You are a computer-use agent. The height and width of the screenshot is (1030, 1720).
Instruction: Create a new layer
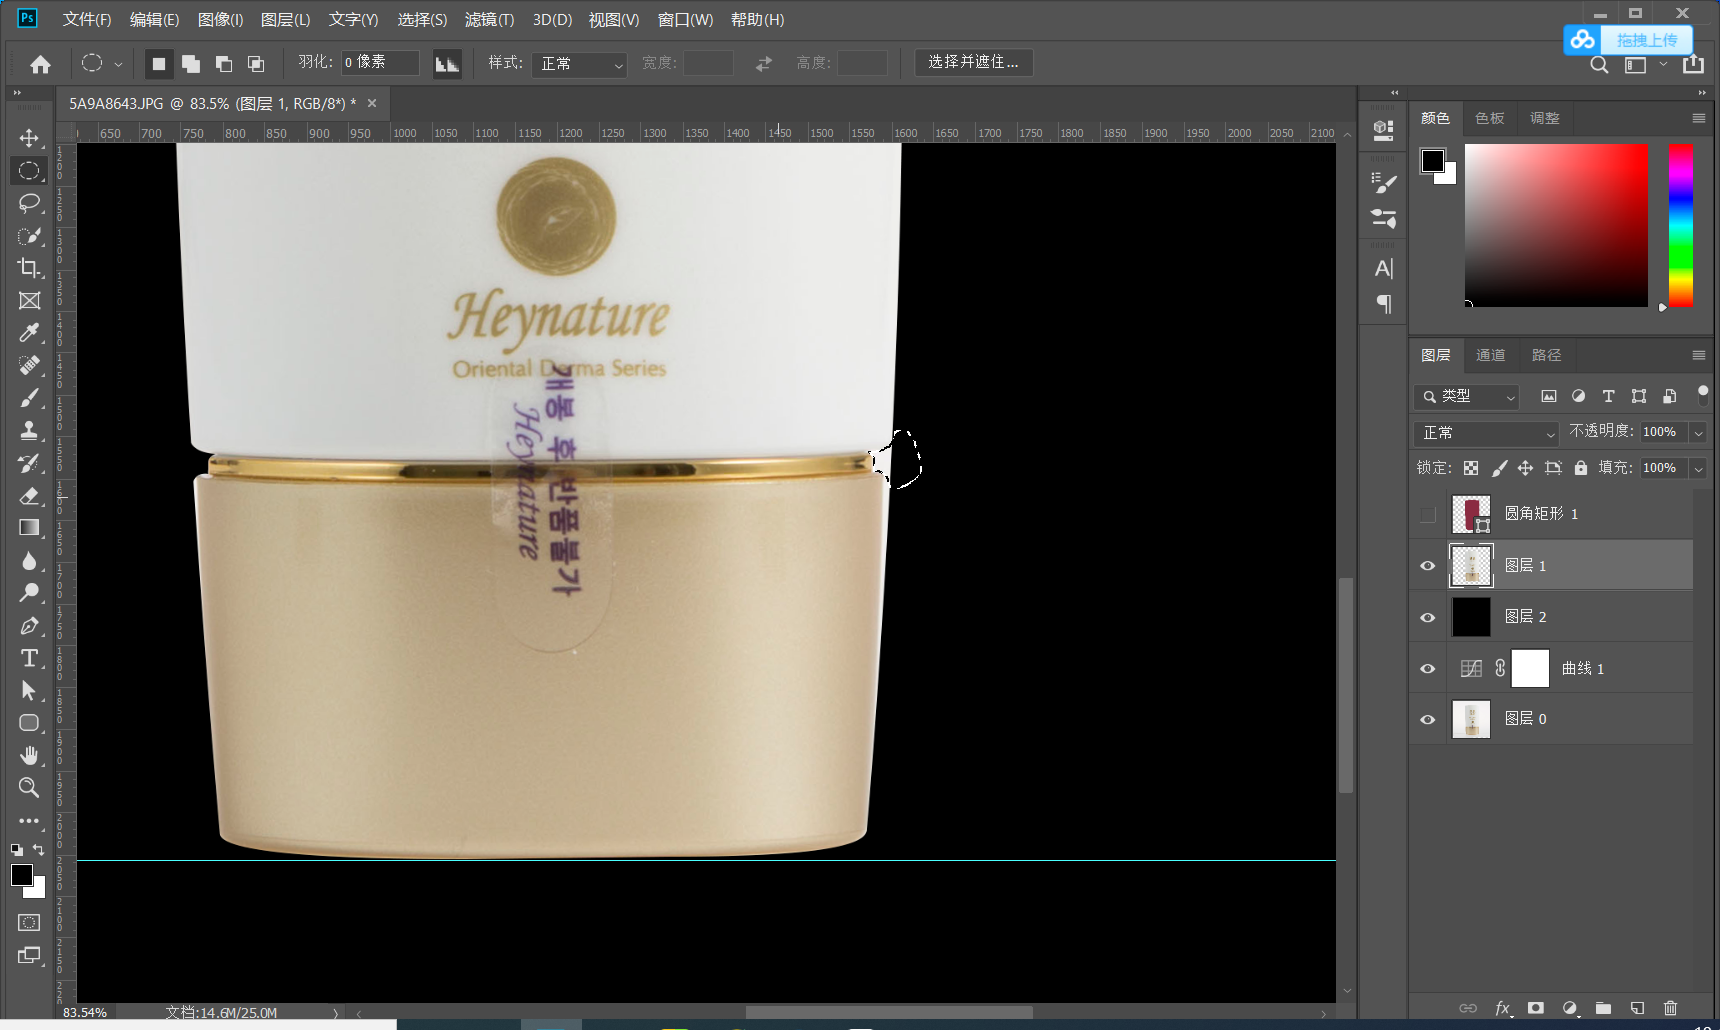(x=1637, y=1008)
